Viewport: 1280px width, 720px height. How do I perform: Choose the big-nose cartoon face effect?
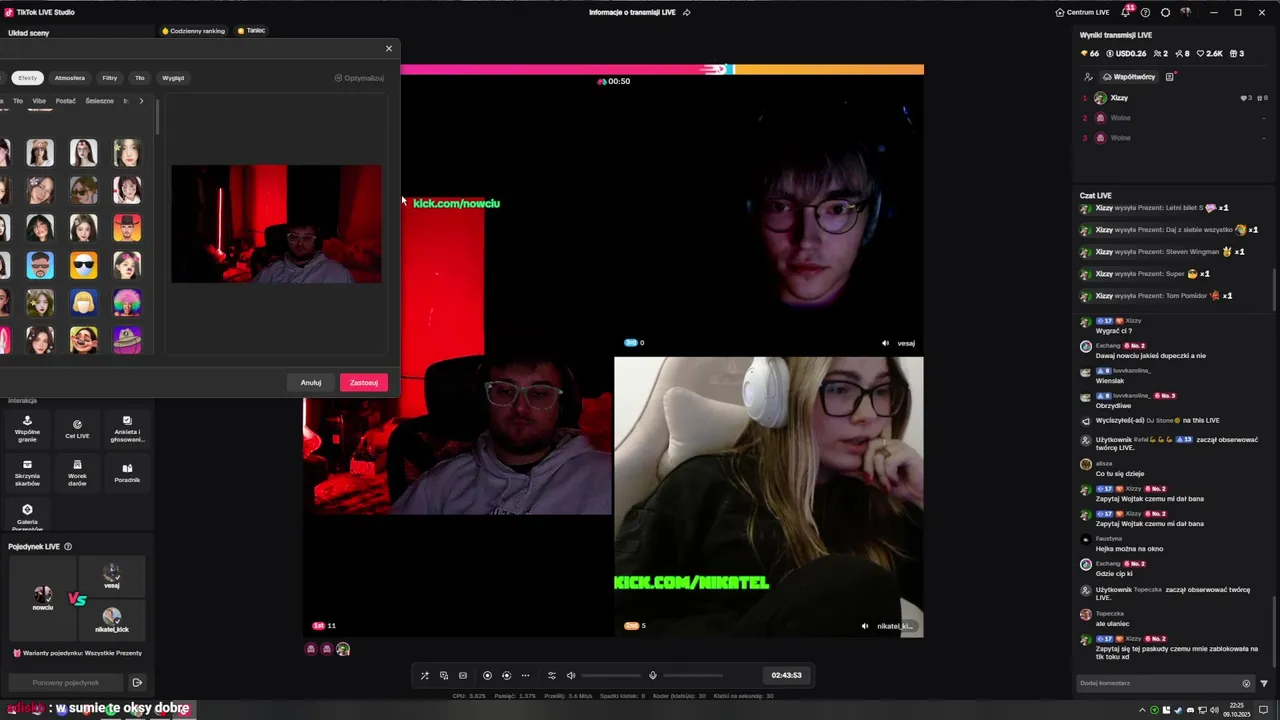[x=84, y=340]
